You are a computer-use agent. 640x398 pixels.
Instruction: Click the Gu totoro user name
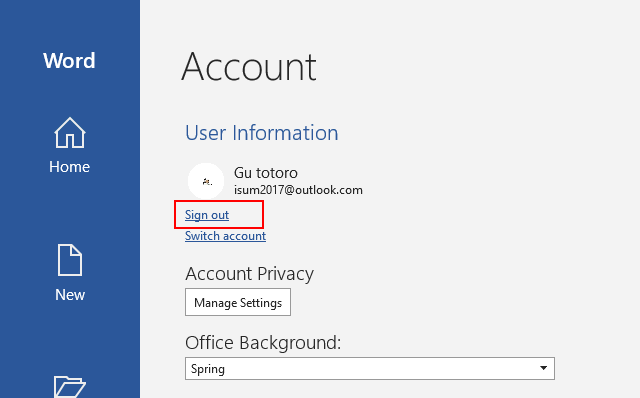[x=266, y=173]
